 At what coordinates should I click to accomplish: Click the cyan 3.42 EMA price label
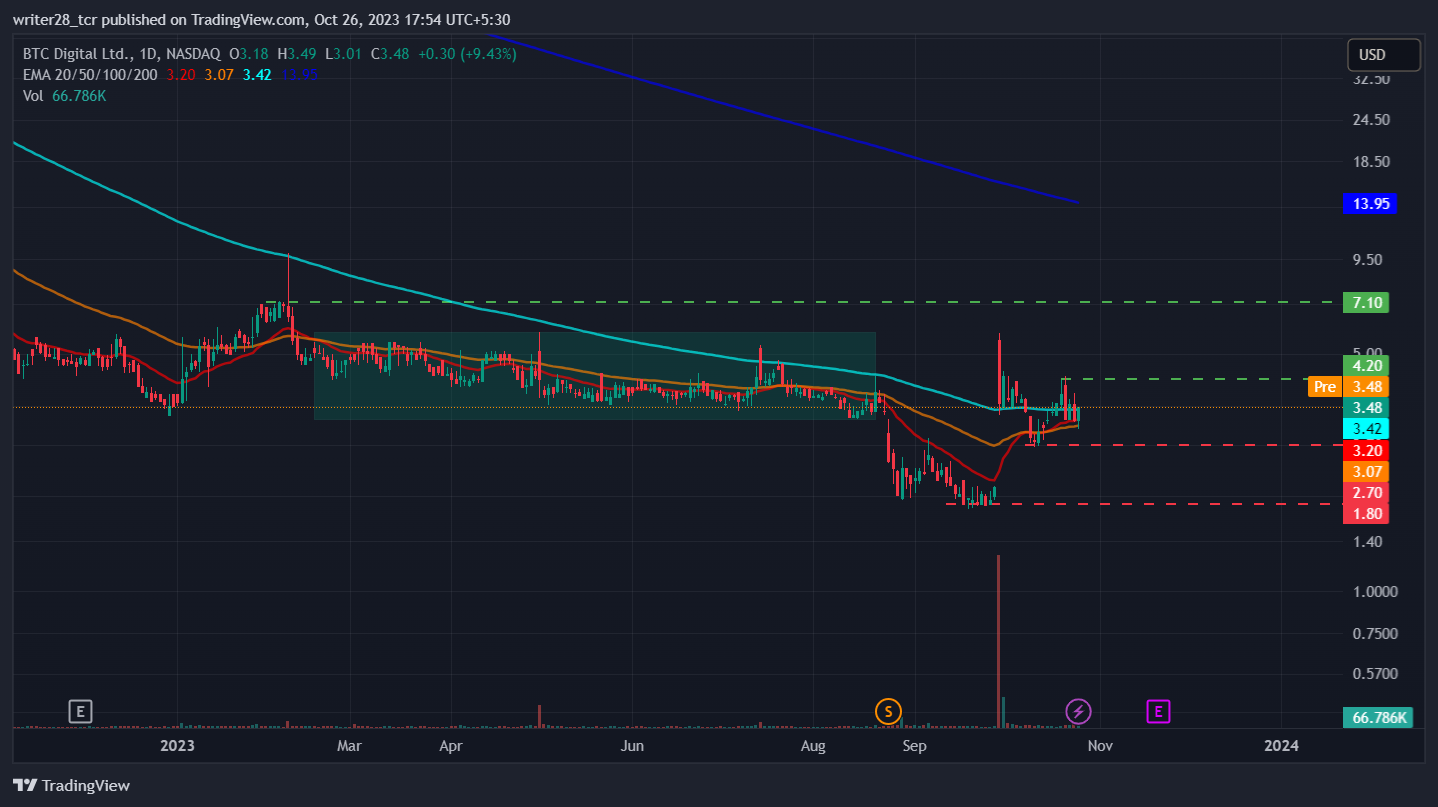click(1367, 429)
